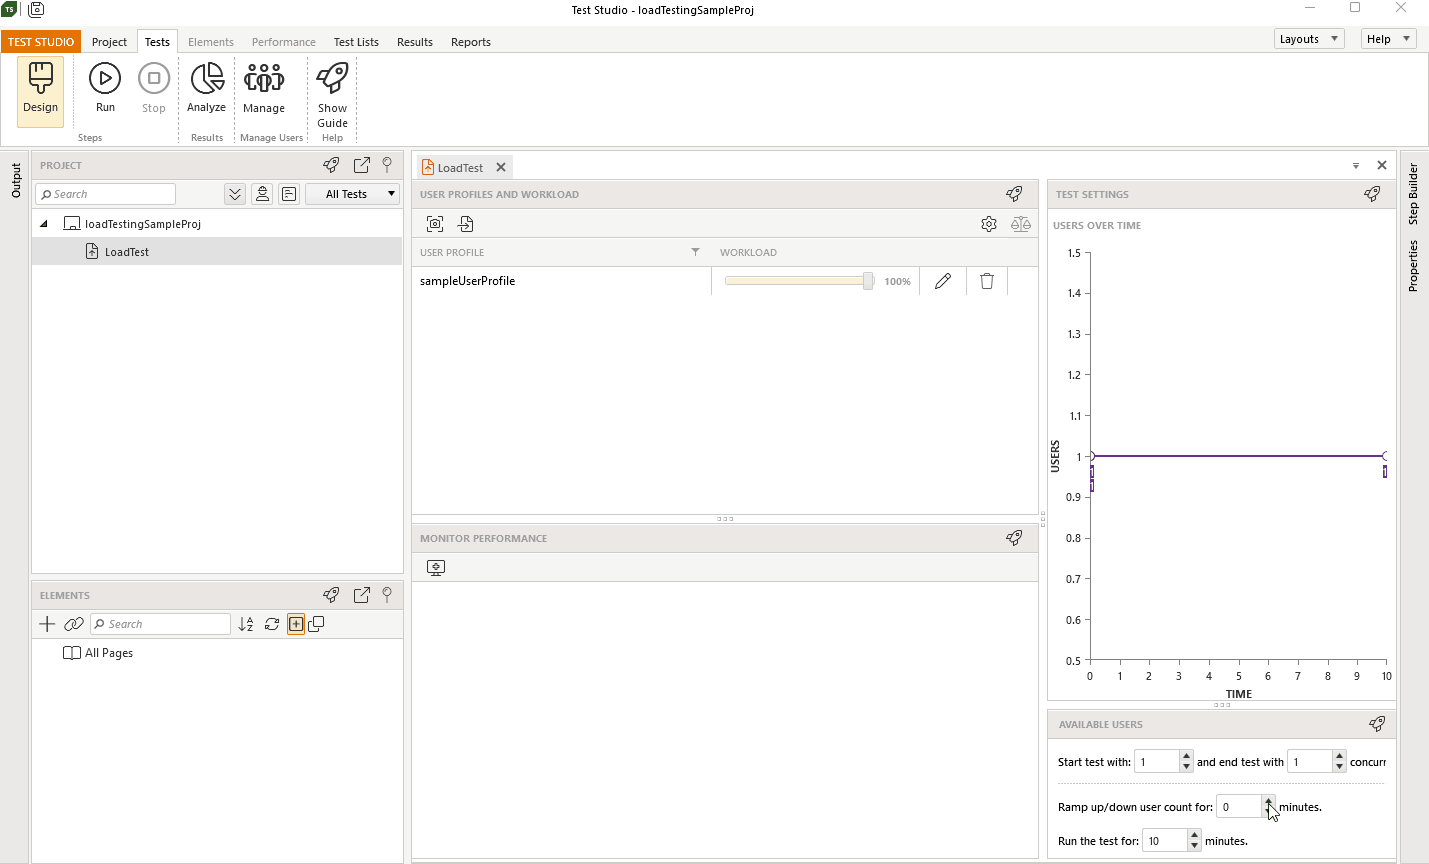Open the Layouts dropdown

click(1308, 38)
